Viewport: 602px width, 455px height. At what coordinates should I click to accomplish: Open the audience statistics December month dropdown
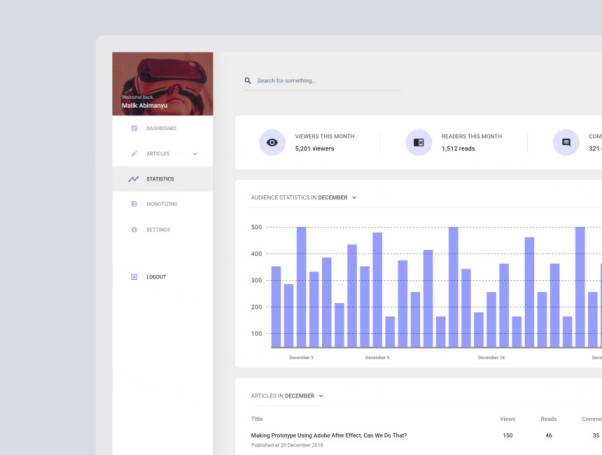(354, 198)
